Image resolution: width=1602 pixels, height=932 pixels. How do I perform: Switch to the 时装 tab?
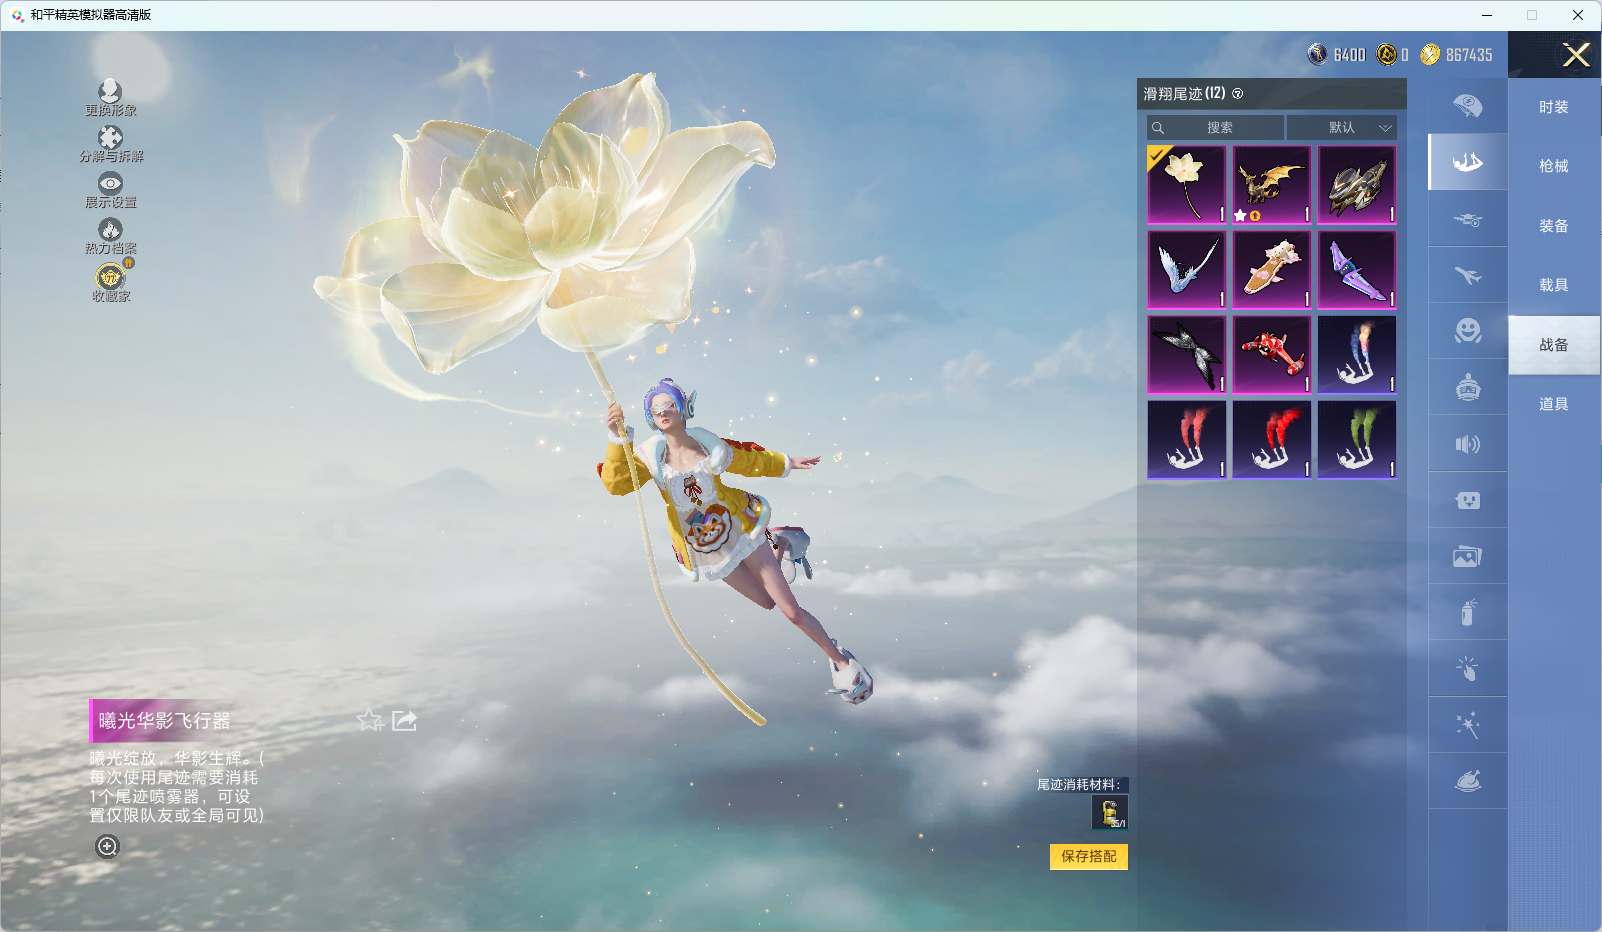tap(1553, 107)
